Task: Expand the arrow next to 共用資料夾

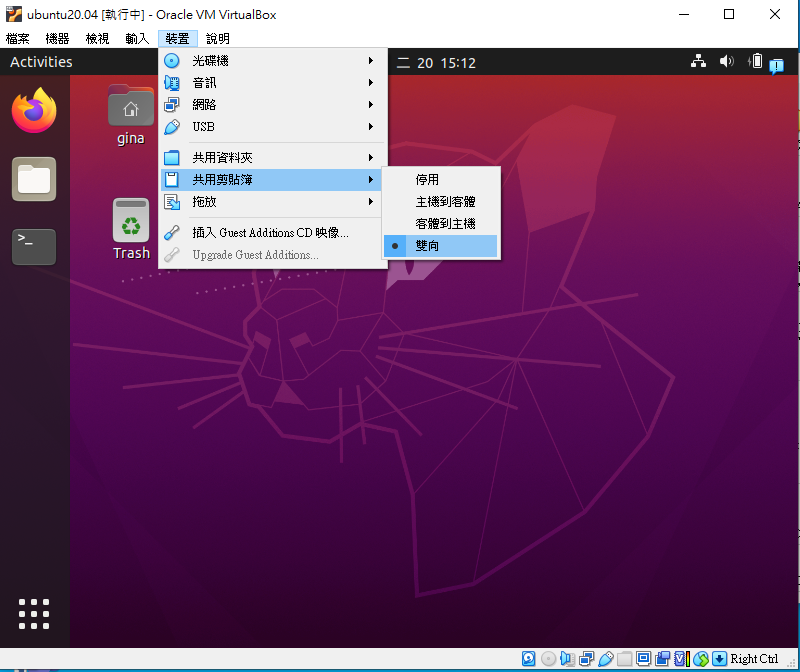Action: coord(371,158)
